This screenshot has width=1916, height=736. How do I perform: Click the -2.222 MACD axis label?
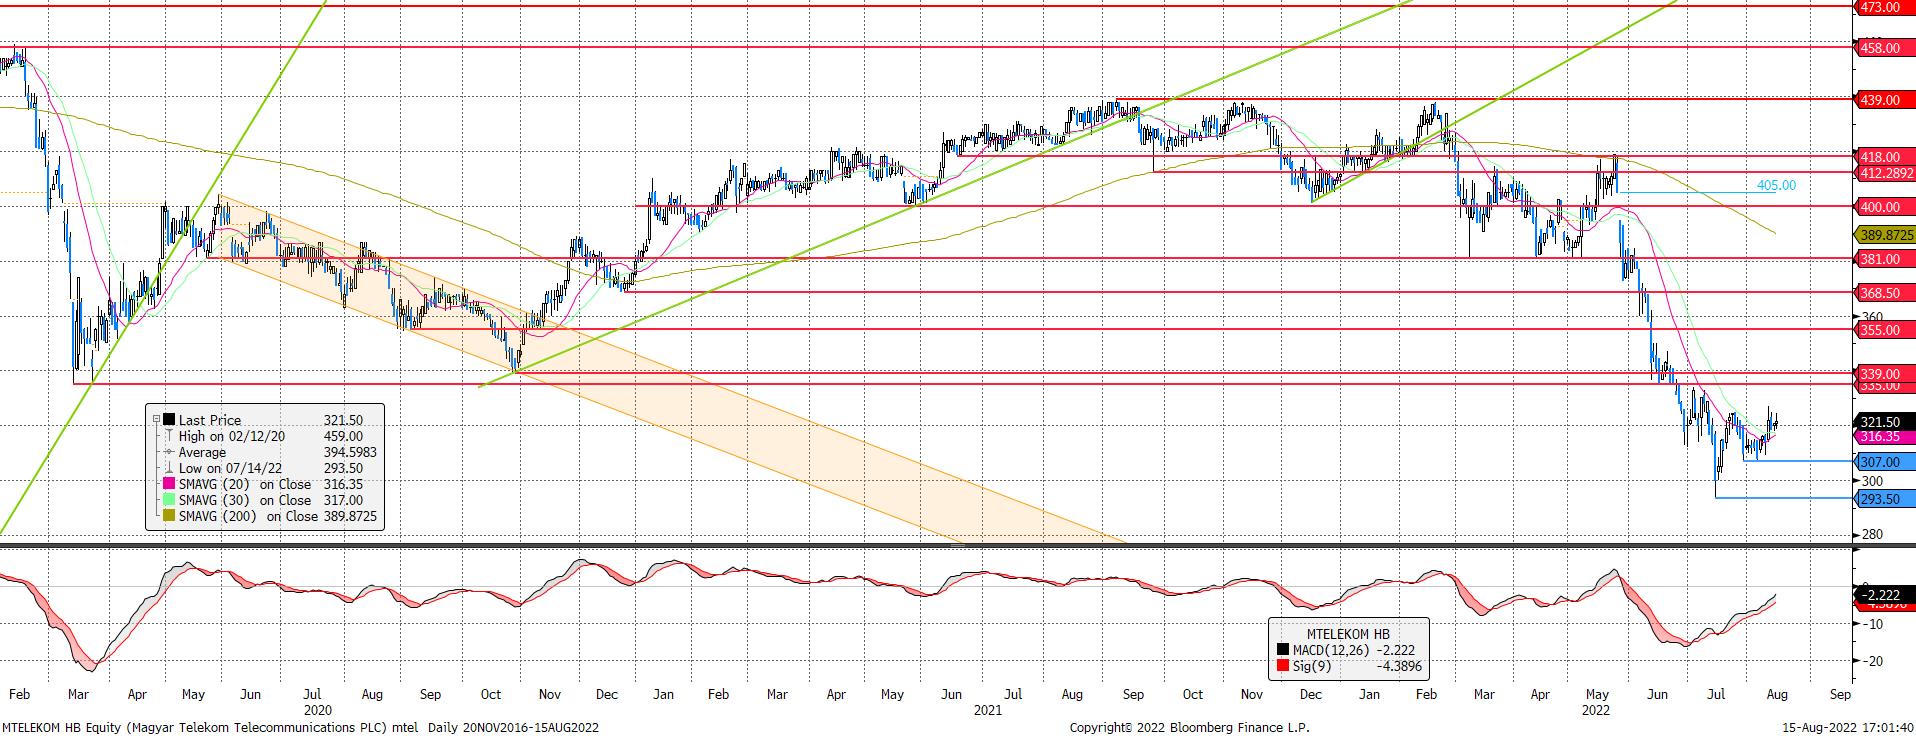point(1885,594)
